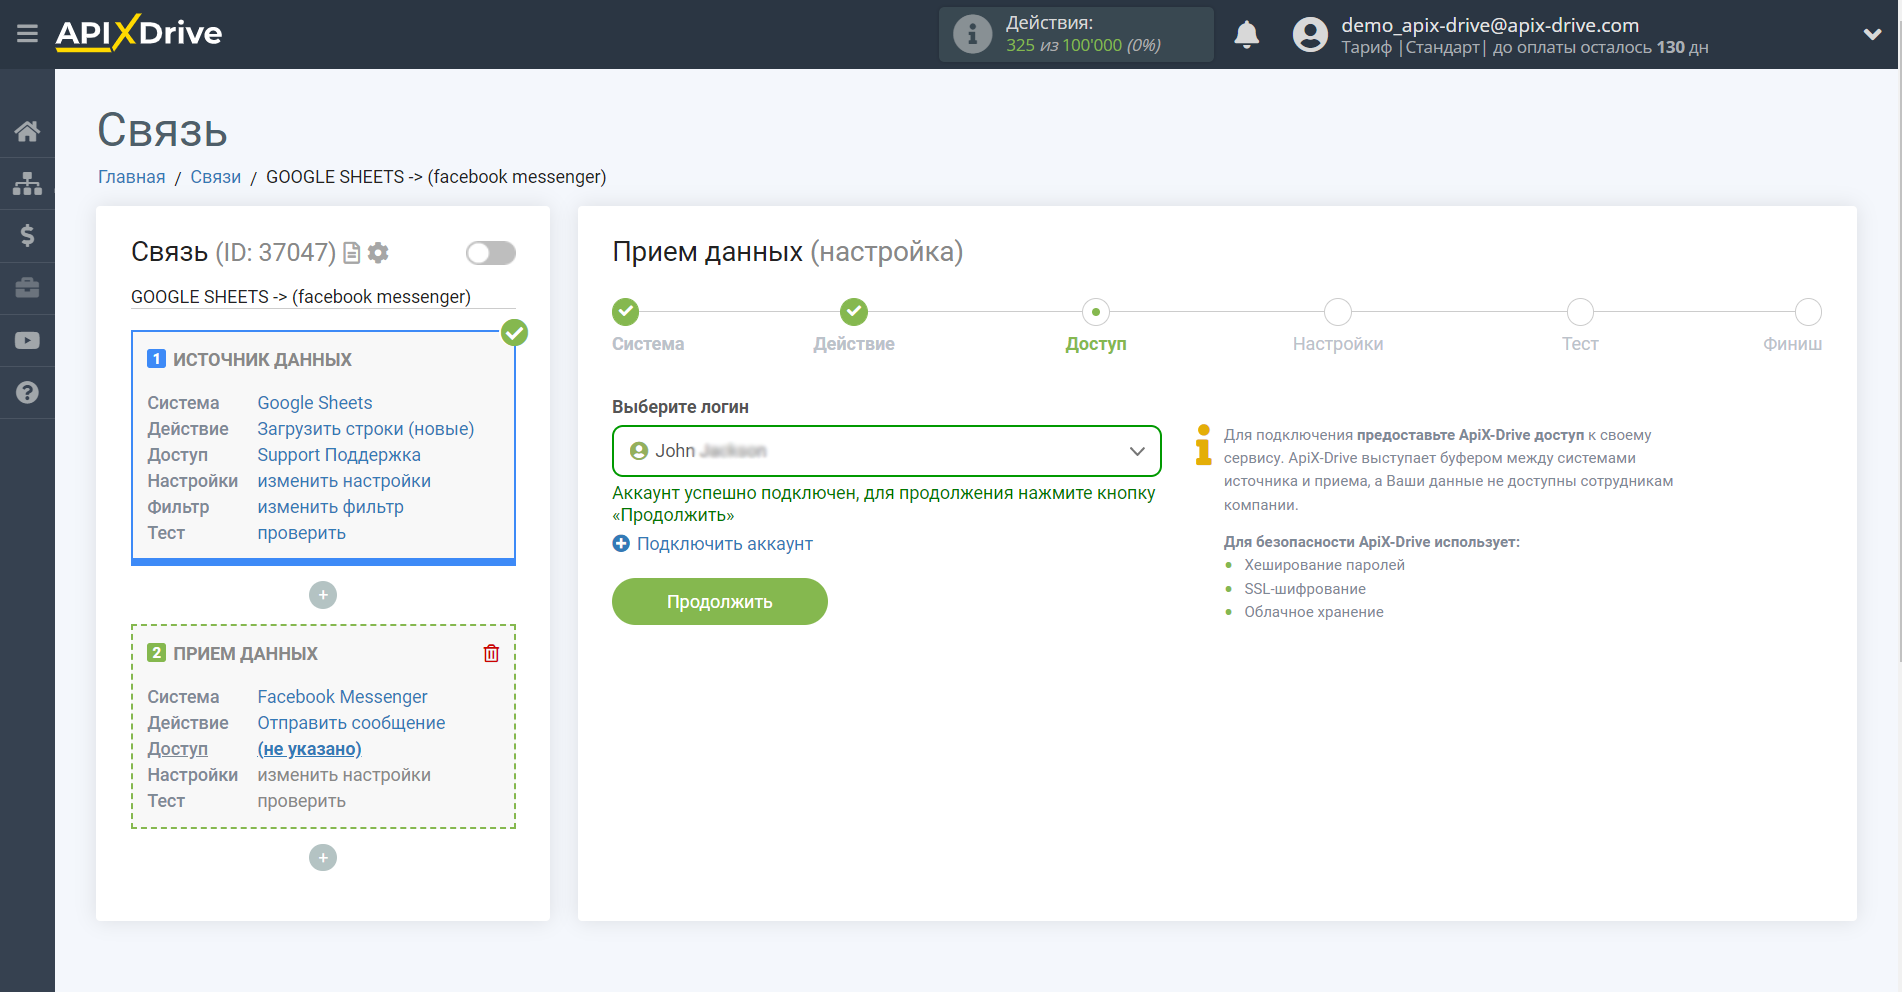Add step between source and receiver

pos(323,595)
